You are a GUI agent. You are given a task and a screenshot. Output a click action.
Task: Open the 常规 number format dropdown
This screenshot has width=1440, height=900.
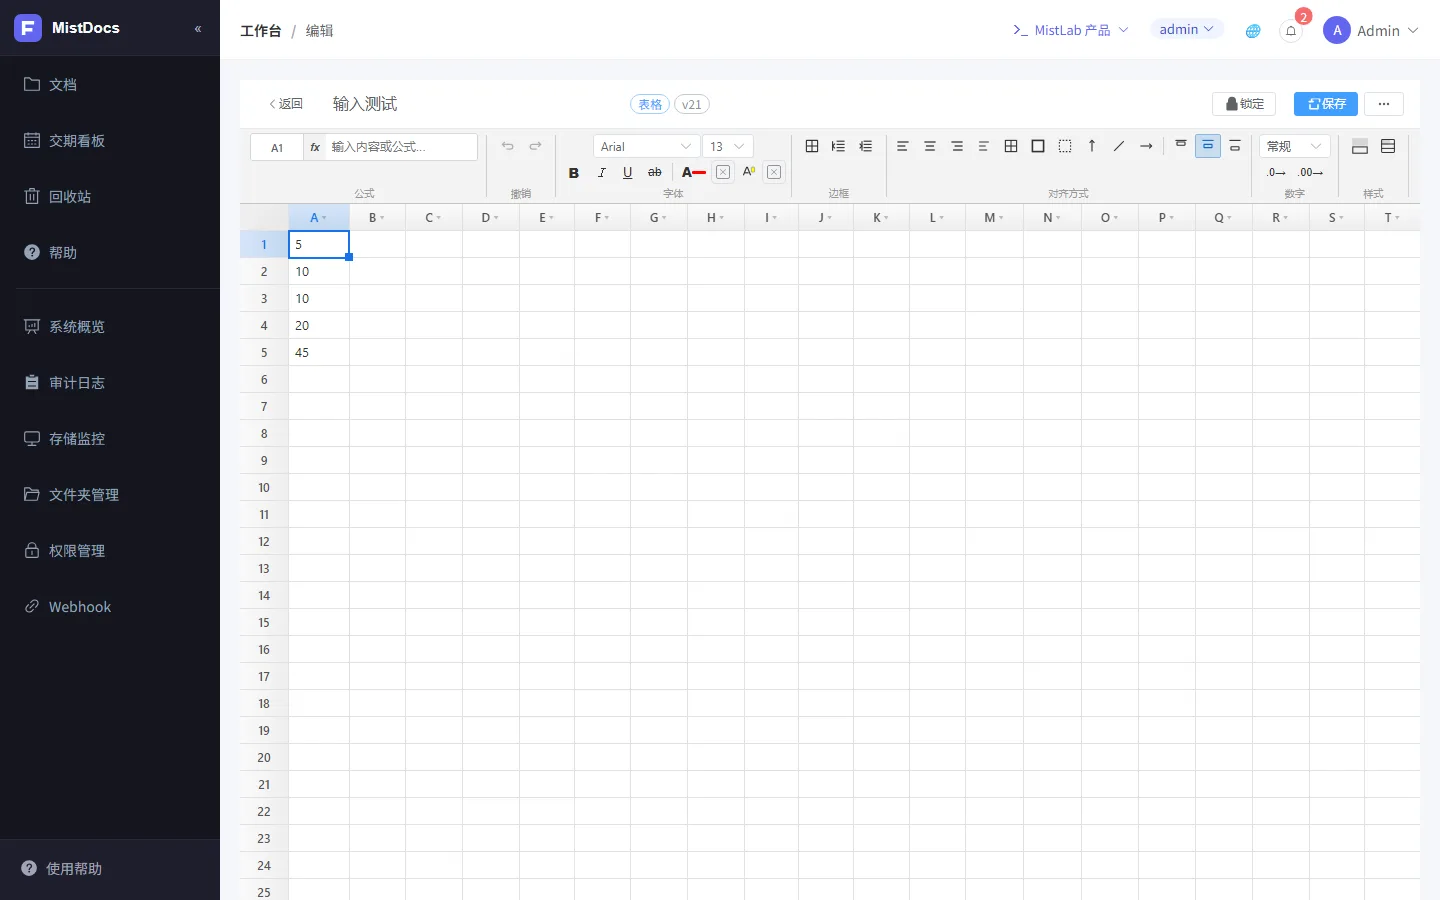click(1295, 146)
